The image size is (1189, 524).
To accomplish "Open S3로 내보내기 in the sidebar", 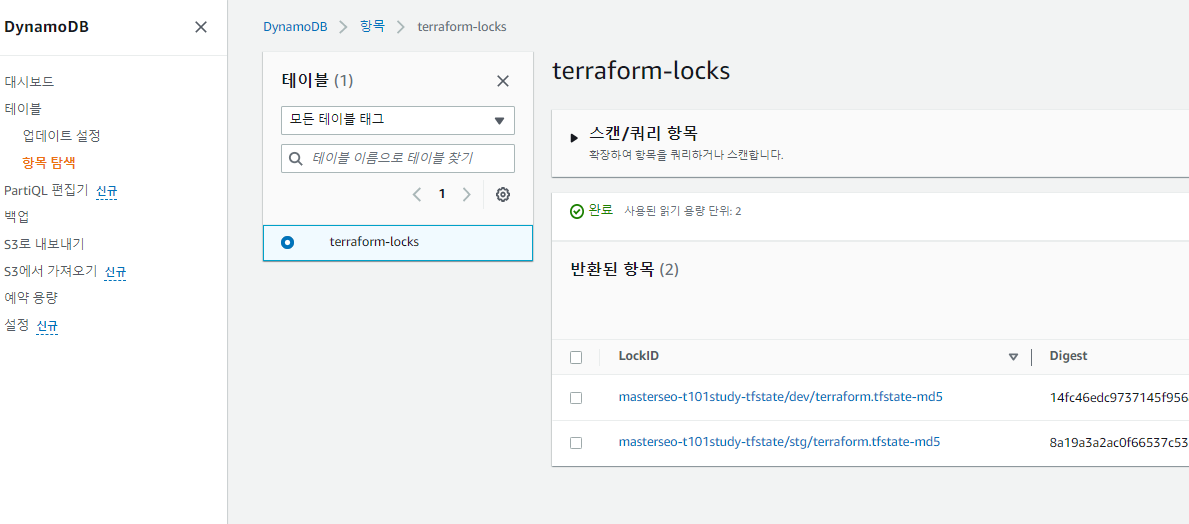I will (x=44, y=244).
